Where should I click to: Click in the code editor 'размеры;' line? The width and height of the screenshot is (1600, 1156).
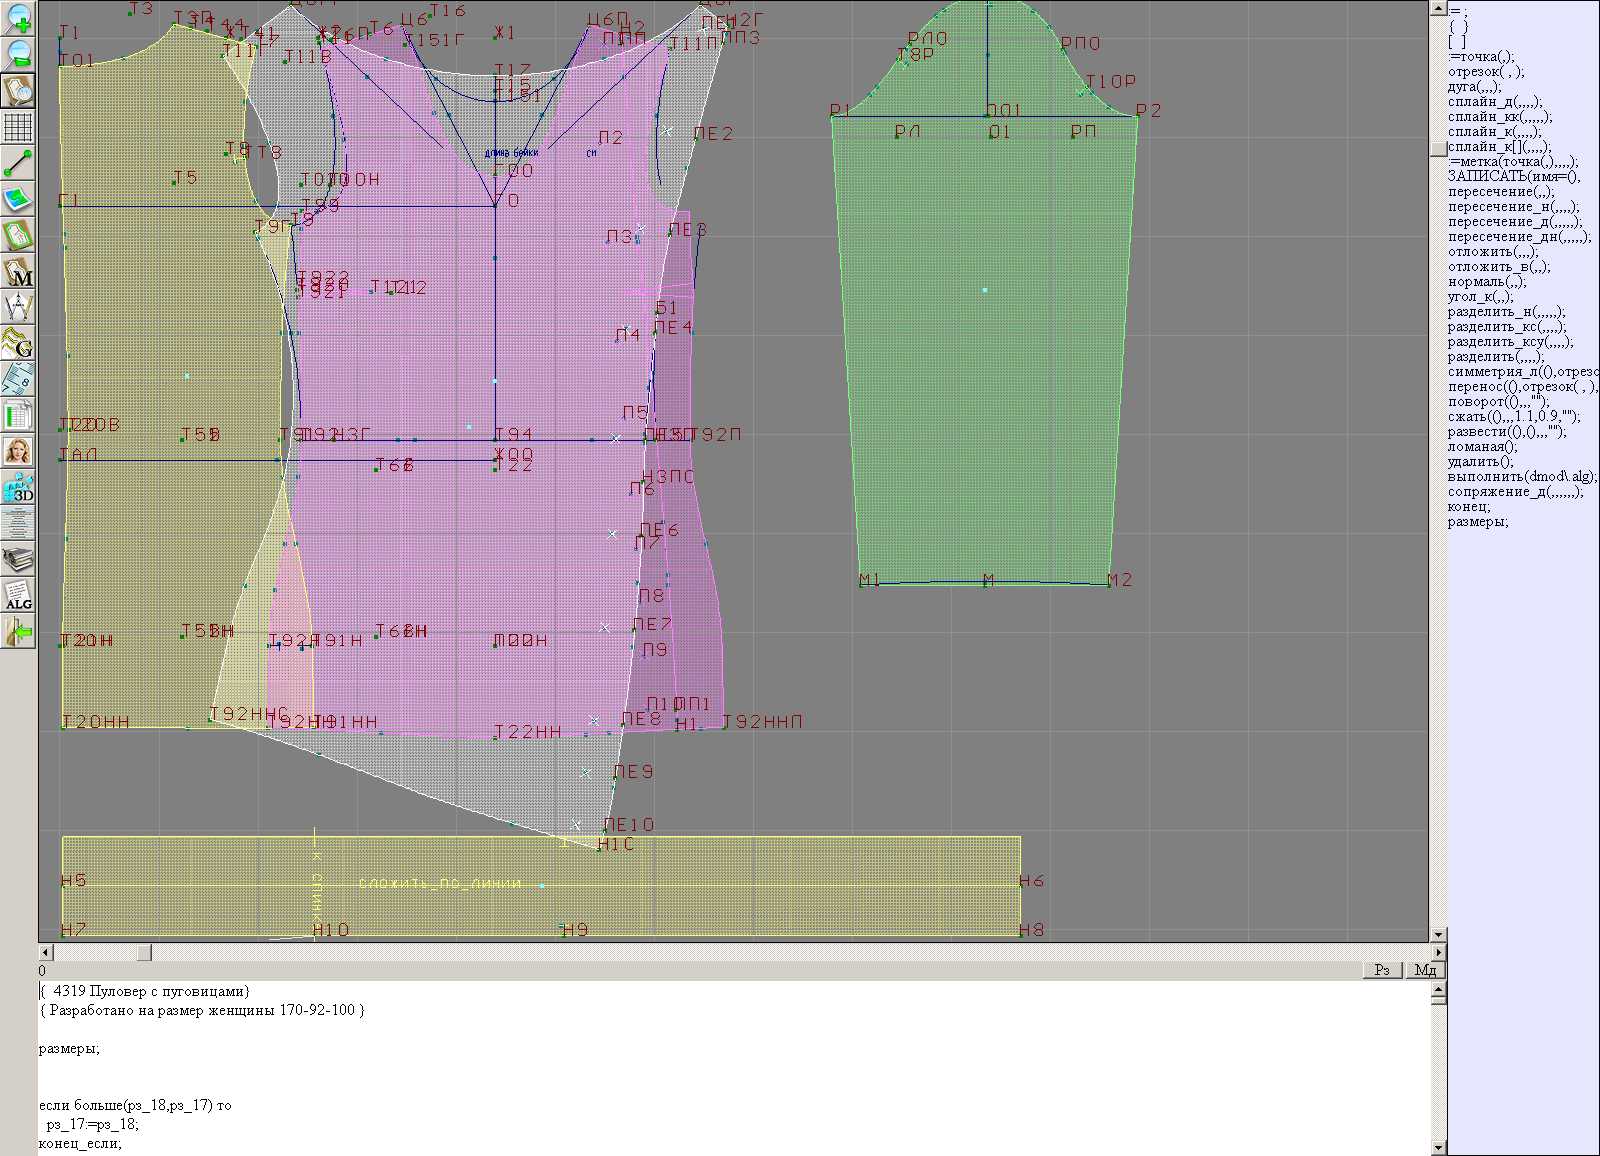(x=70, y=1049)
